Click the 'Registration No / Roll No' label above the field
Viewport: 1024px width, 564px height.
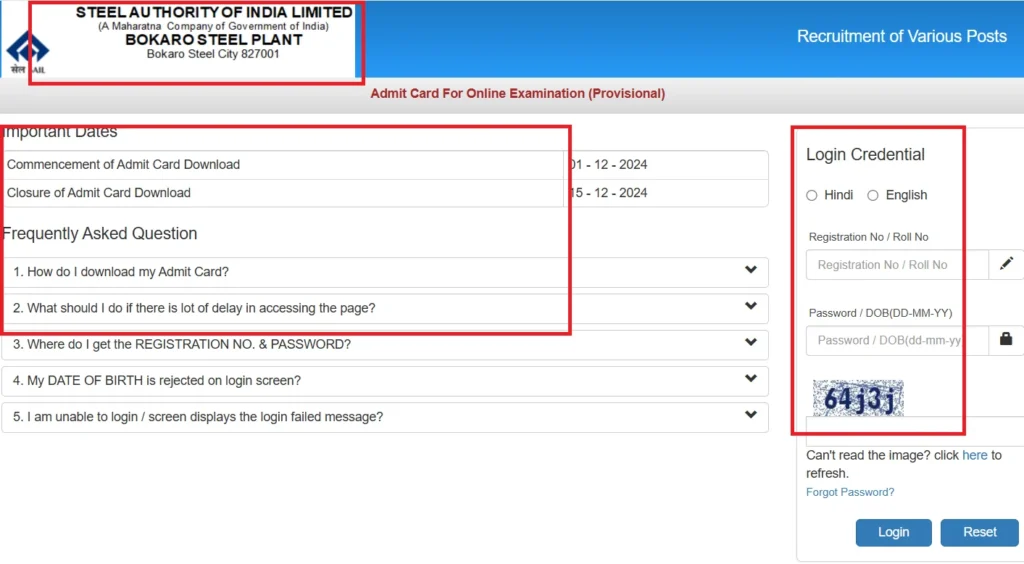click(868, 237)
